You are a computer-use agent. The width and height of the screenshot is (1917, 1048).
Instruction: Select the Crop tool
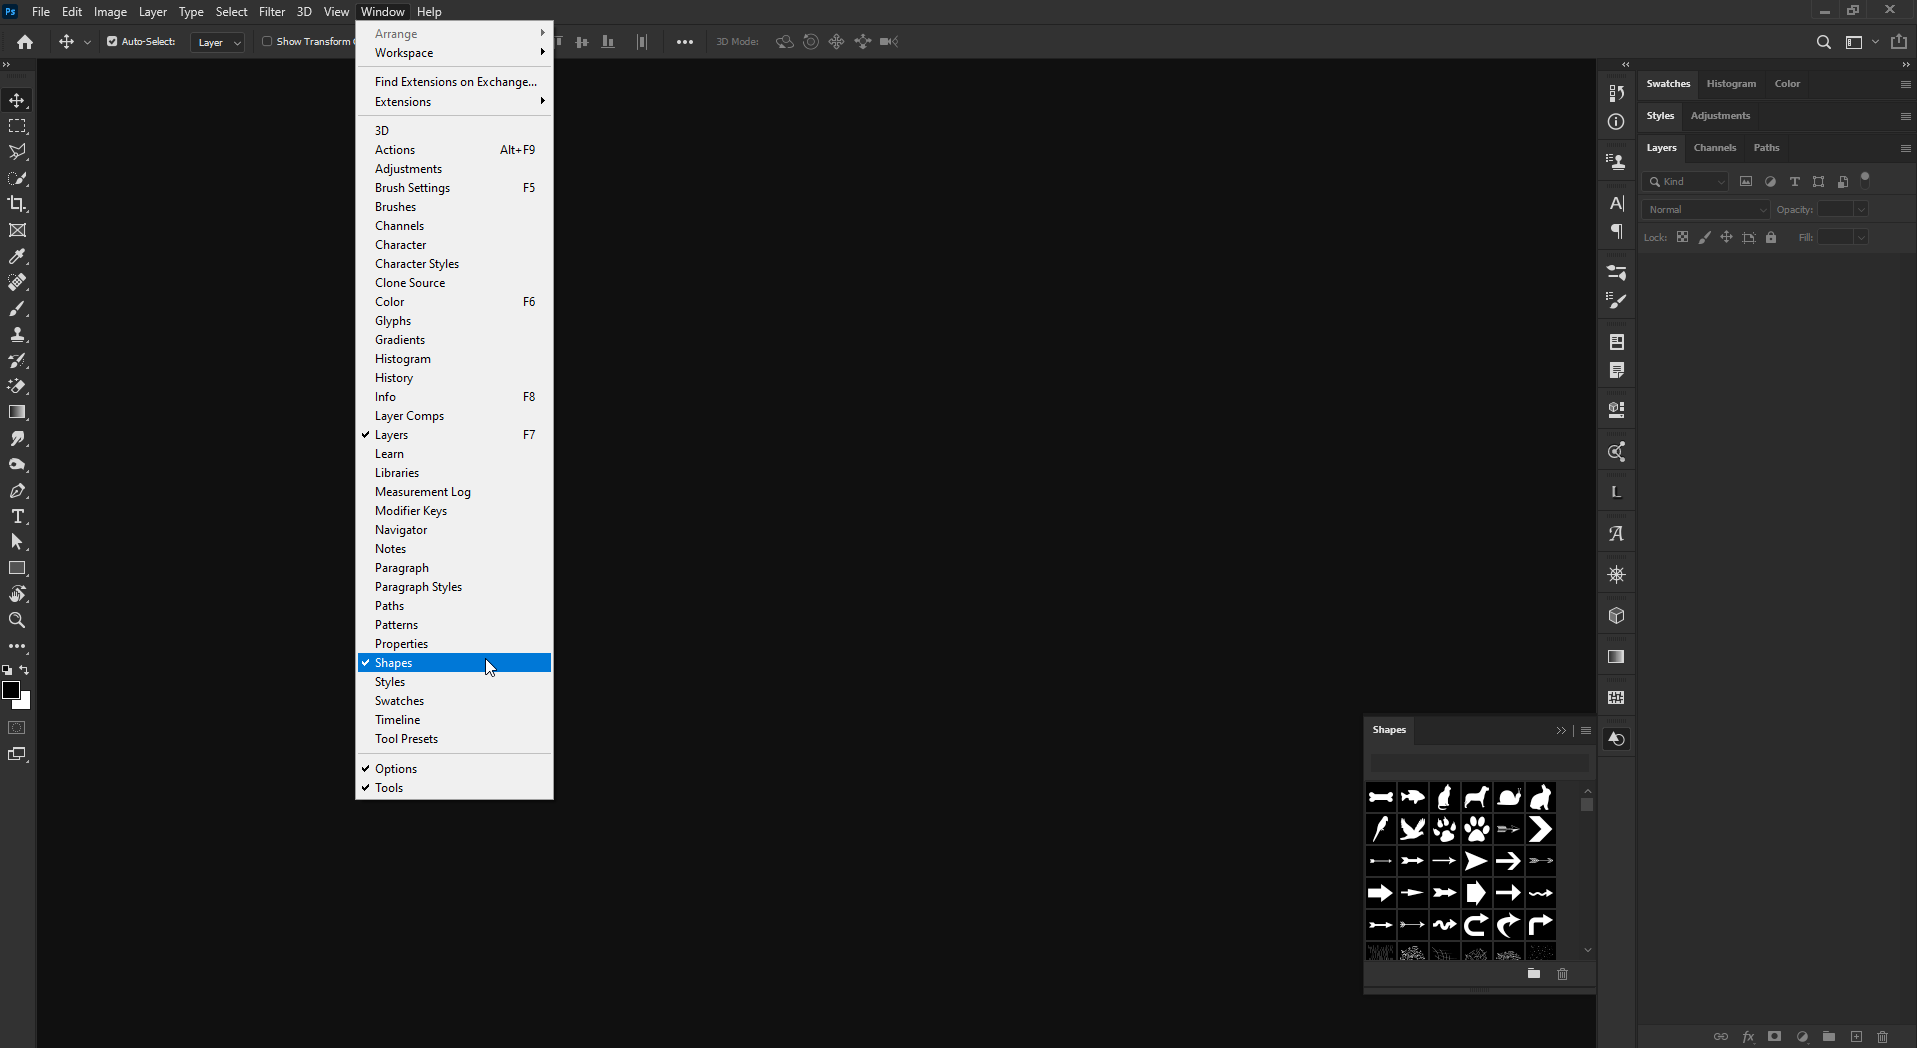[17, 204]
